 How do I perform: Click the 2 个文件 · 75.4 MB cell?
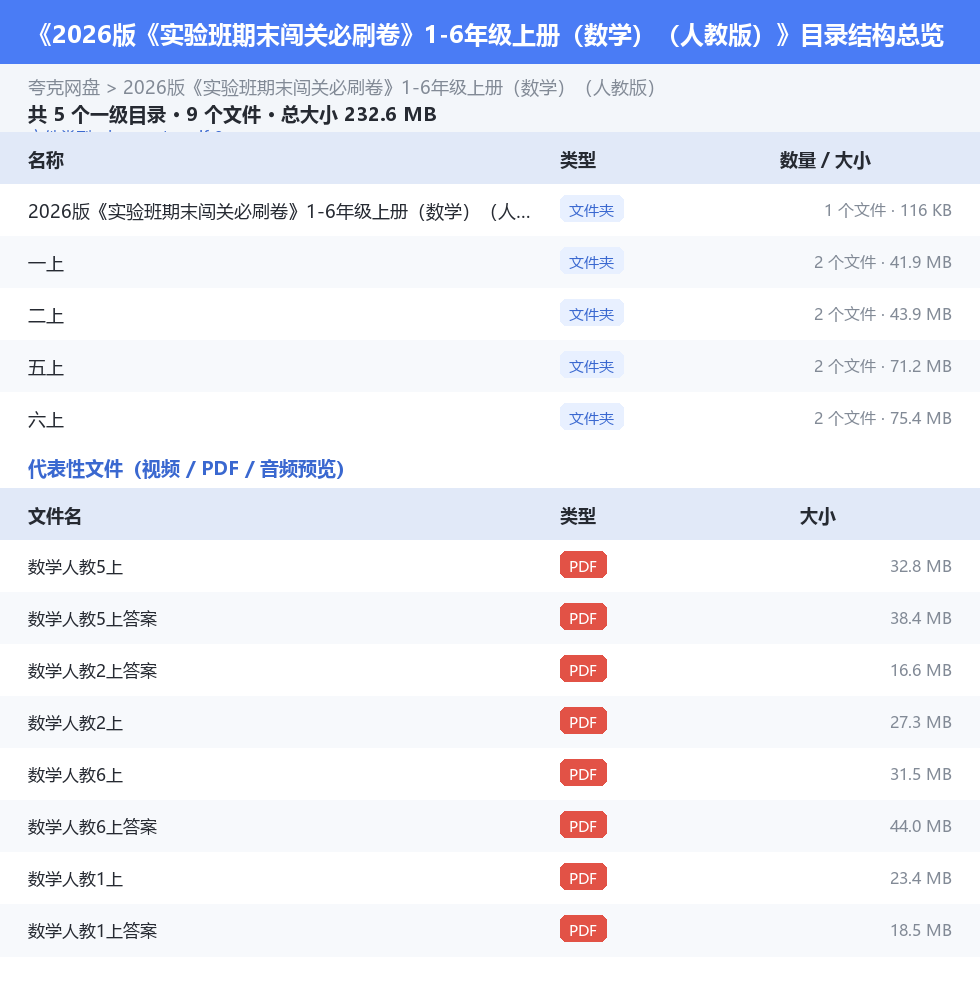point(883,418)
